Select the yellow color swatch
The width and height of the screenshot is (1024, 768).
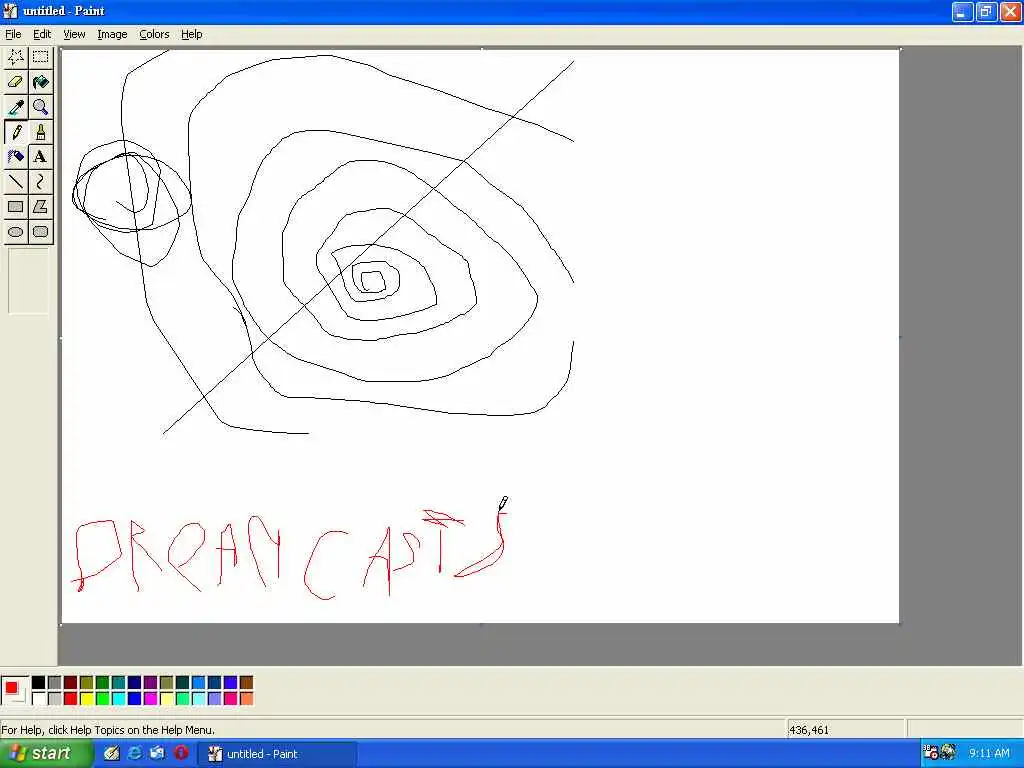(86, 698)
